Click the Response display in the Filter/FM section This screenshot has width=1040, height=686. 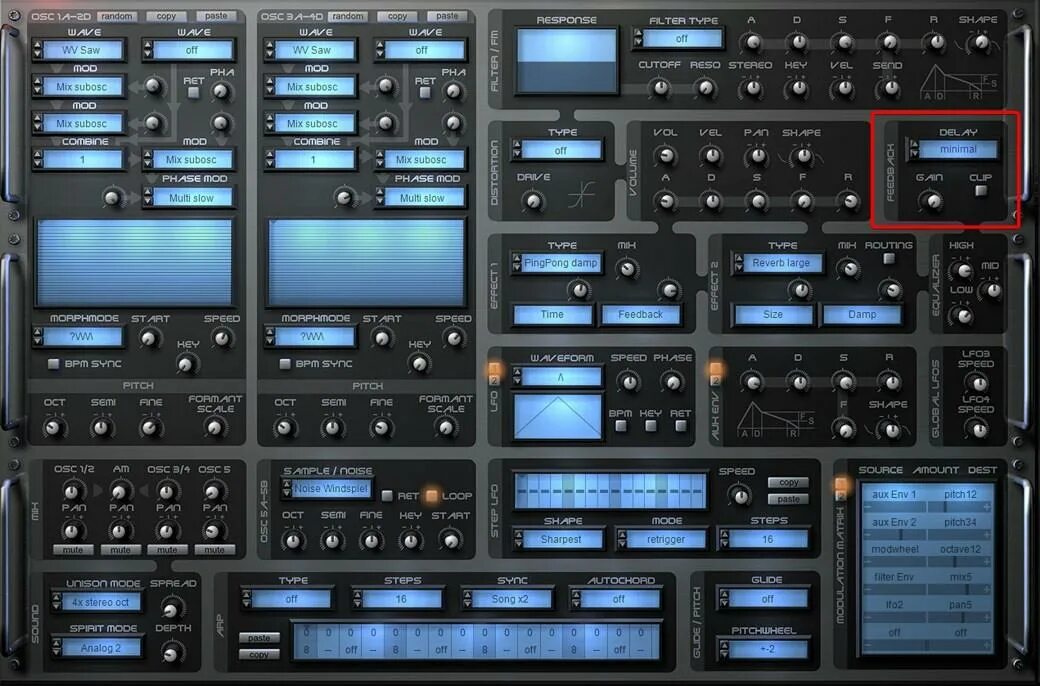click(x=564, y=60)
